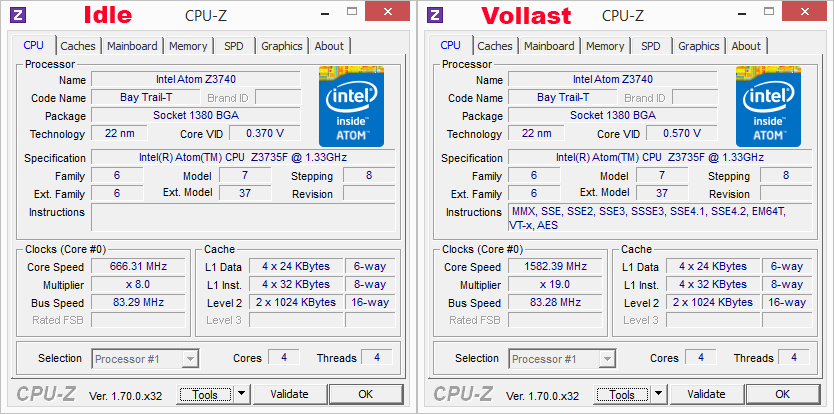
Task: Click Core Speed value 1582.39 MHz
Action: coord(555,267)
